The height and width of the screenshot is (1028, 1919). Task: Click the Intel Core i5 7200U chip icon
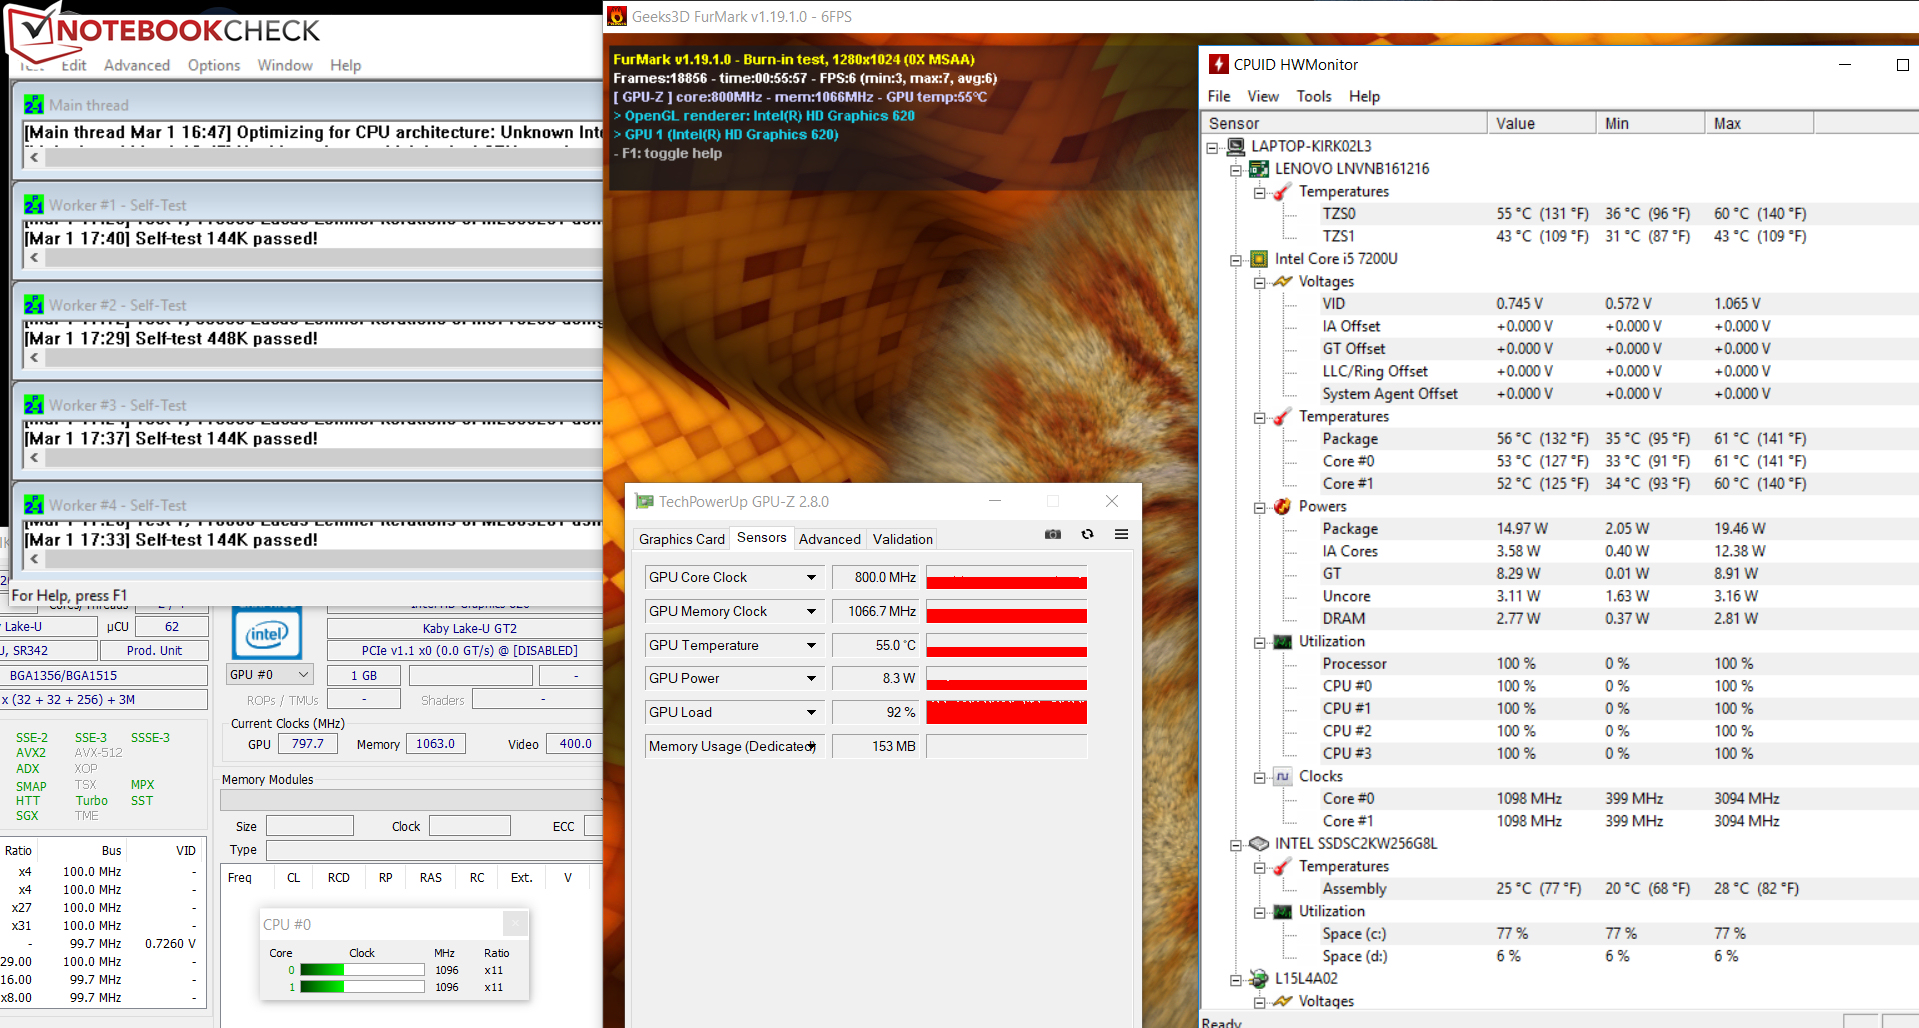pyautogui.click(x=1259, y=259)
